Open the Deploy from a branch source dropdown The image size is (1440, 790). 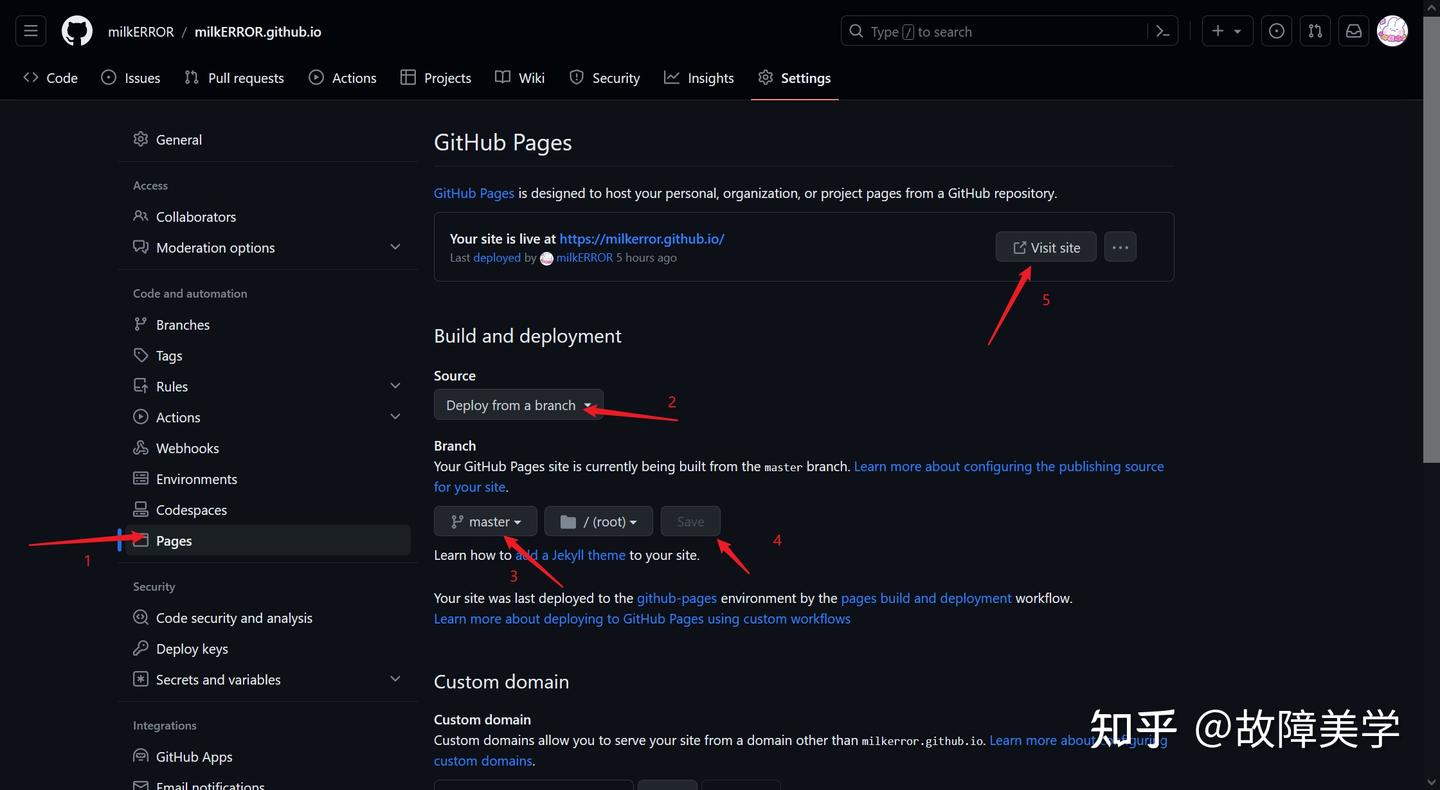tap(518, 404)
